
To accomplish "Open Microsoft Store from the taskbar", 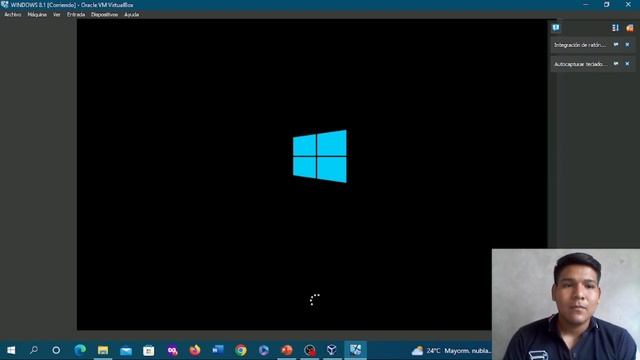I will (x=149, y=350).
